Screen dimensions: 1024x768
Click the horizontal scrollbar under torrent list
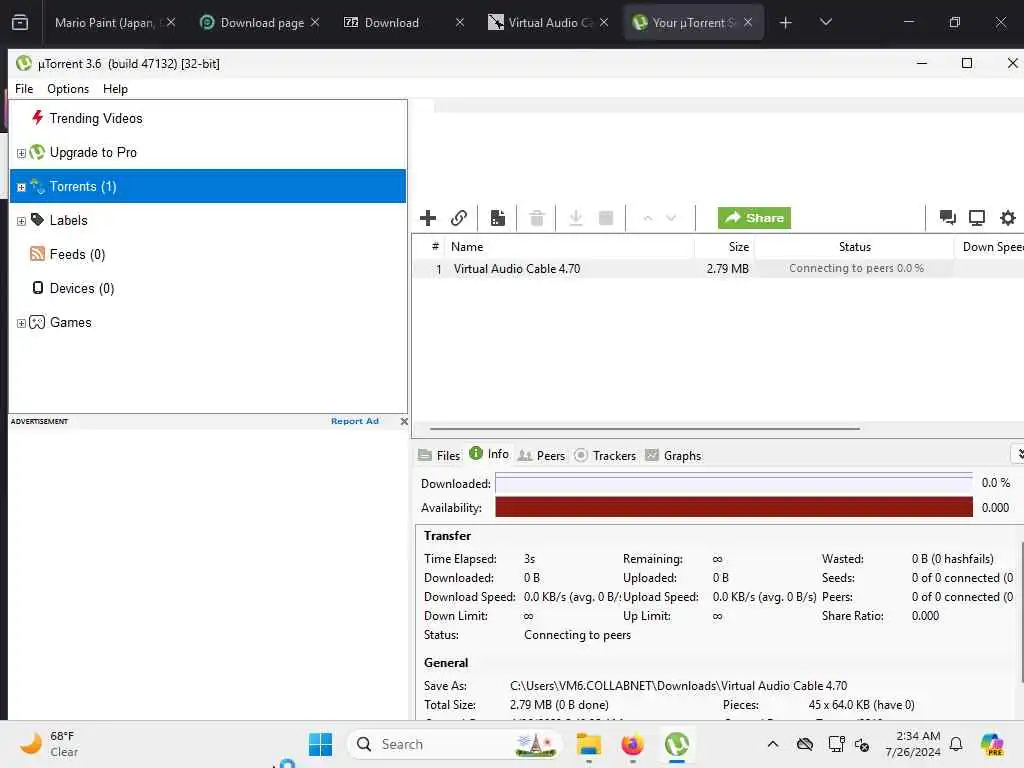pyautogui.click(x=645, y=429)
